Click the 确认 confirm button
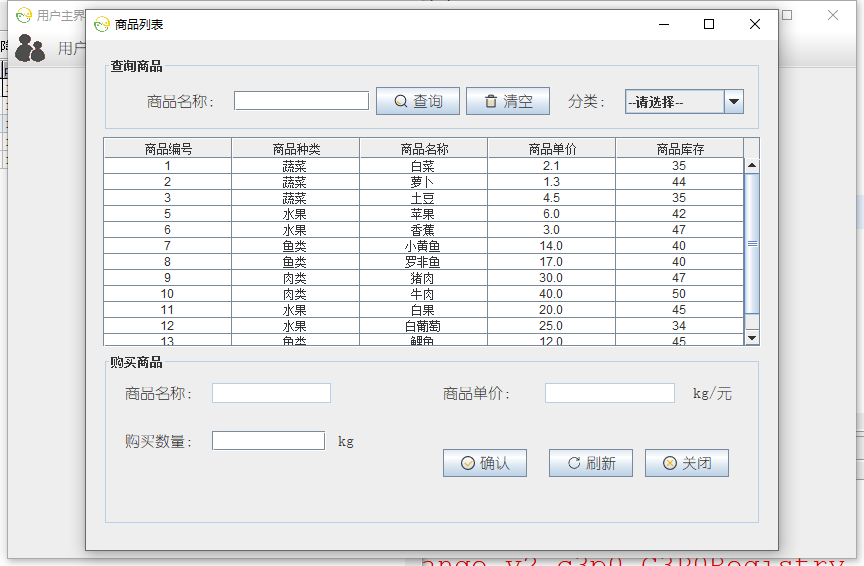Screen dimensions: 864x566 (485, 463)
